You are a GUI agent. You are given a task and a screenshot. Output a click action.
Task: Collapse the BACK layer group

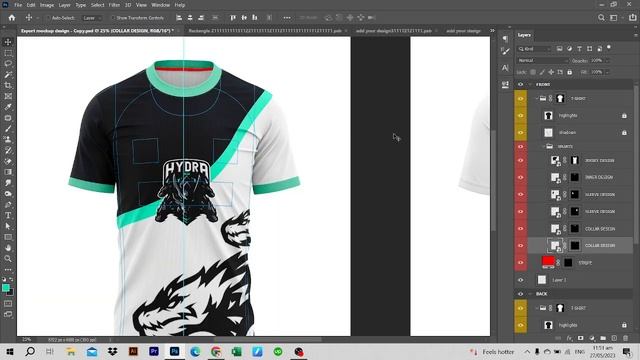(x=530, y=294)
